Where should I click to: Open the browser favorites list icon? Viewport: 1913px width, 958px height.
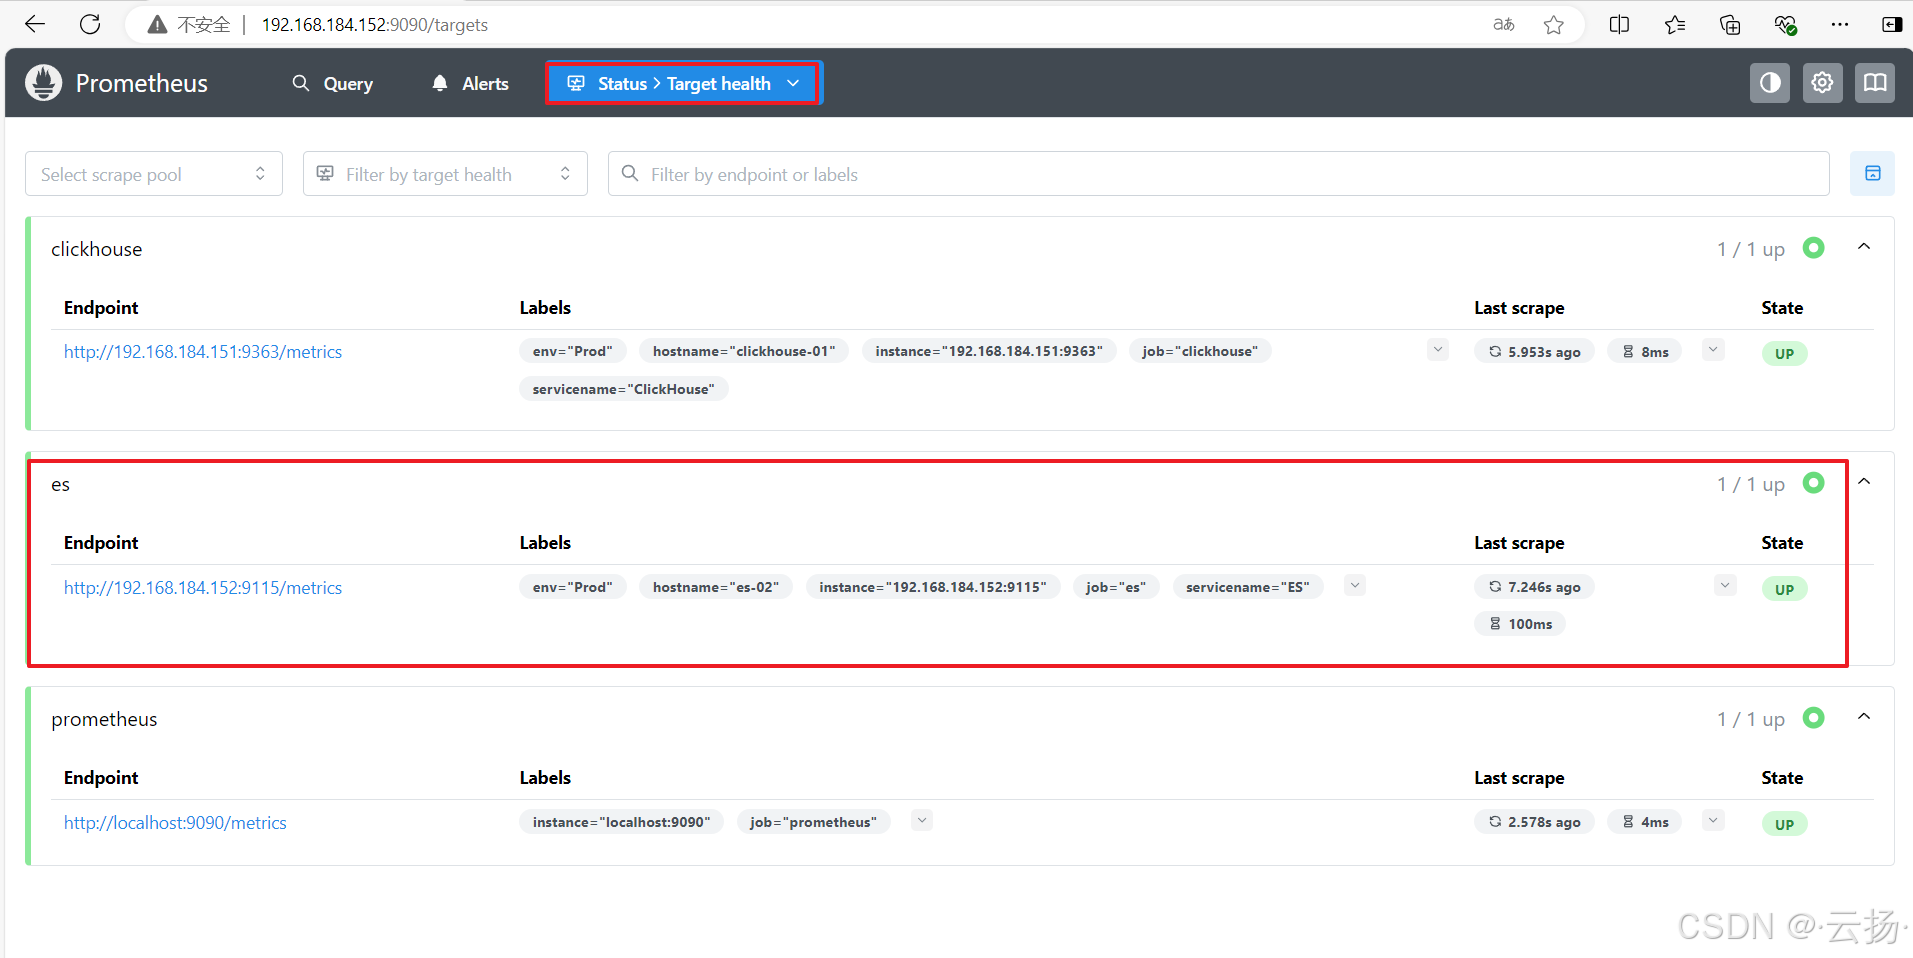coord(1675,25)
